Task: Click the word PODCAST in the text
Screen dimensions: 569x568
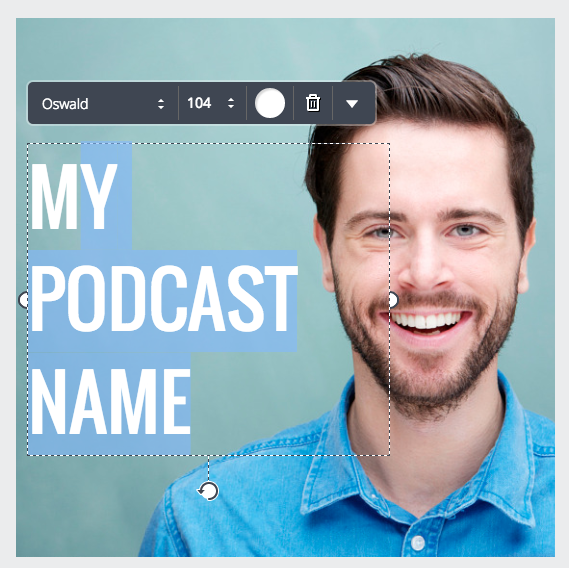Action: [x=164, y=299]
